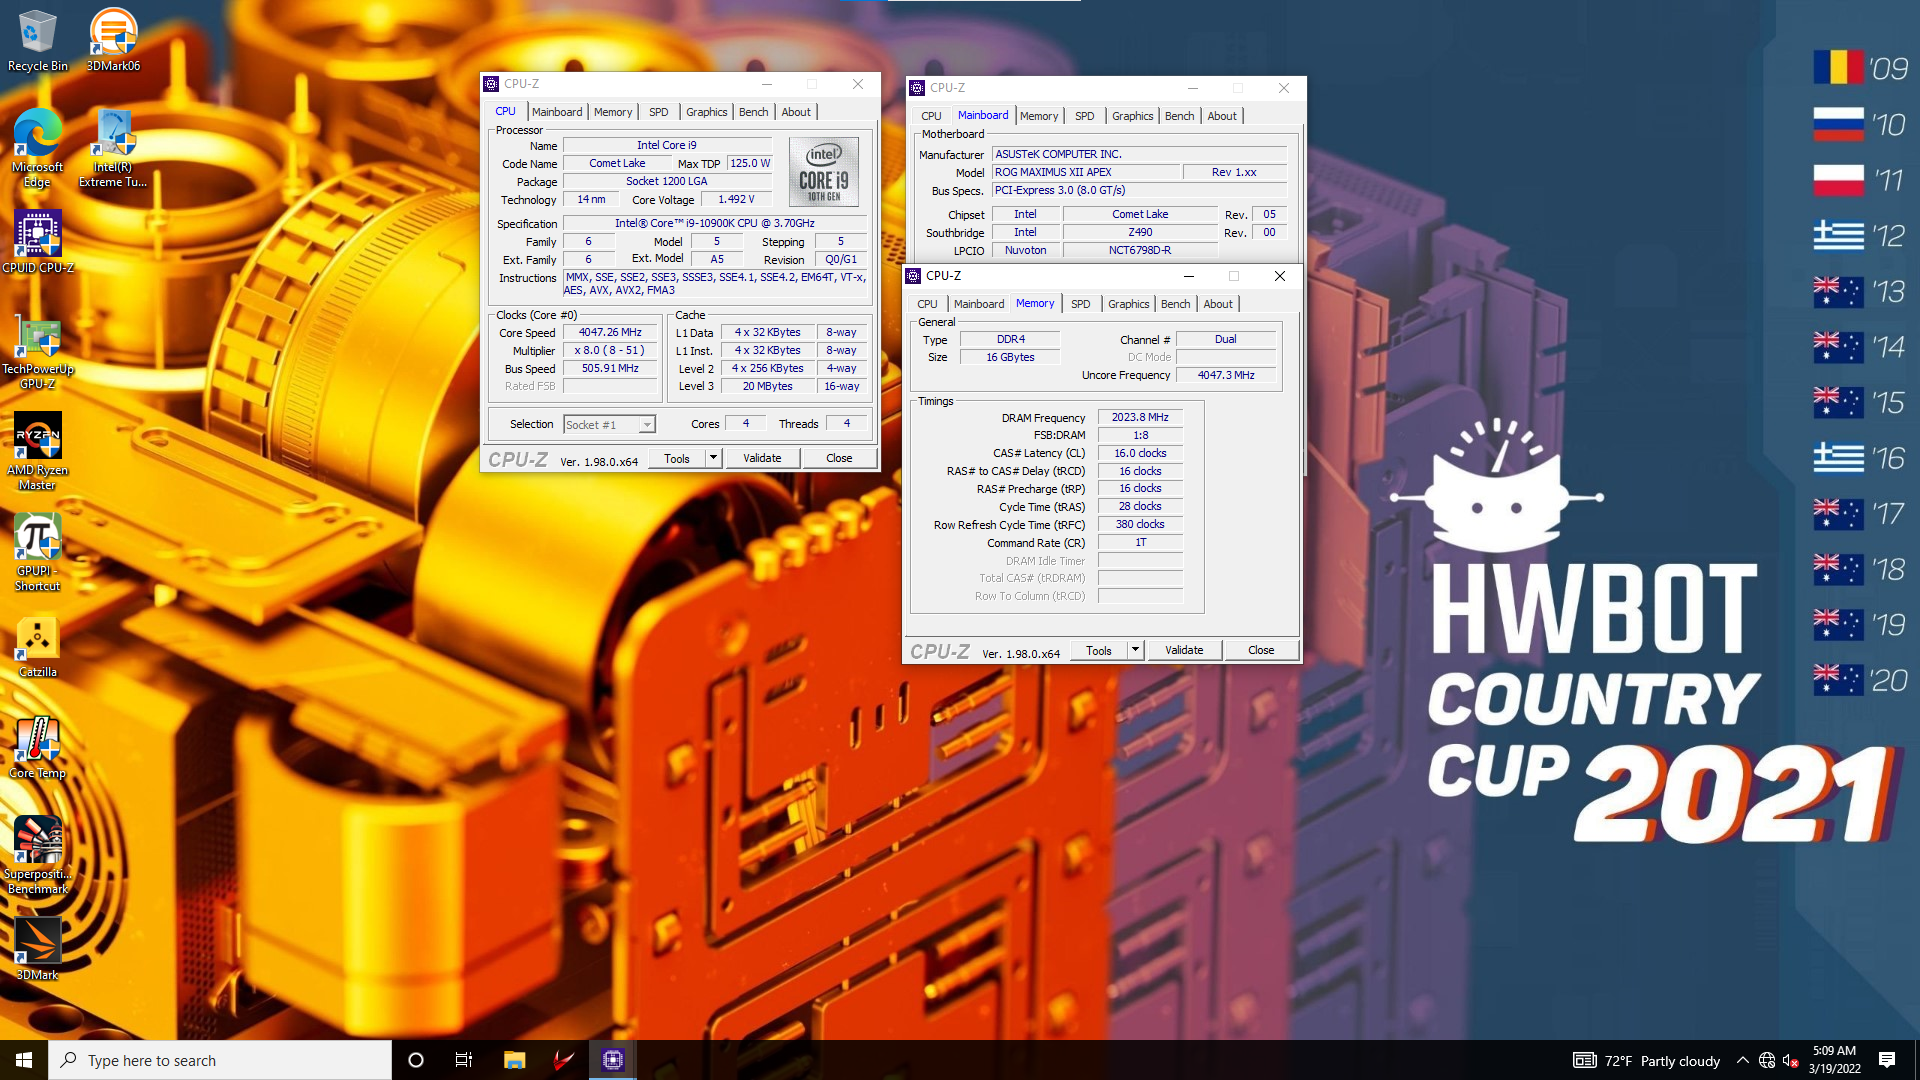
Task: Click the red swoosh taskbar app icon
Action: (564, 1060)
